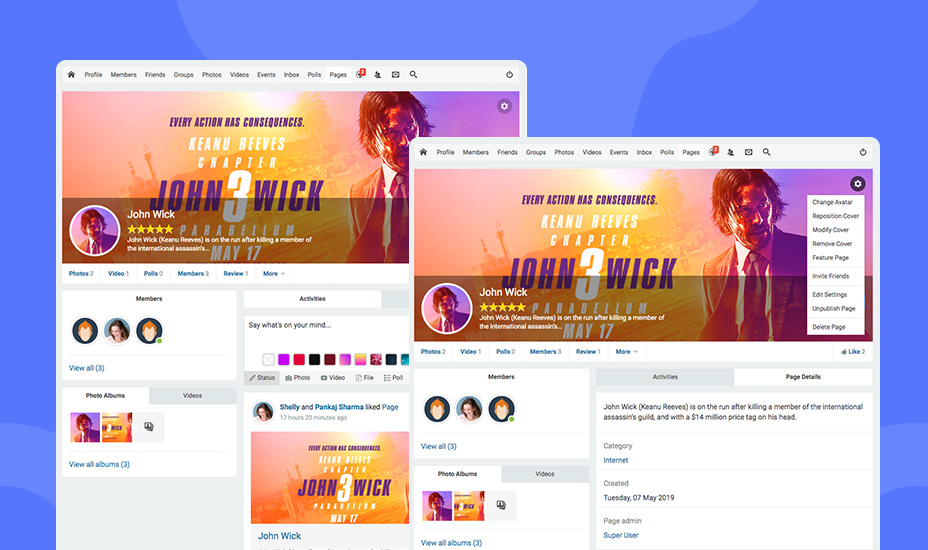Open the mail envelope icon in the right window

pyautogui.click(x=748, y=152)
